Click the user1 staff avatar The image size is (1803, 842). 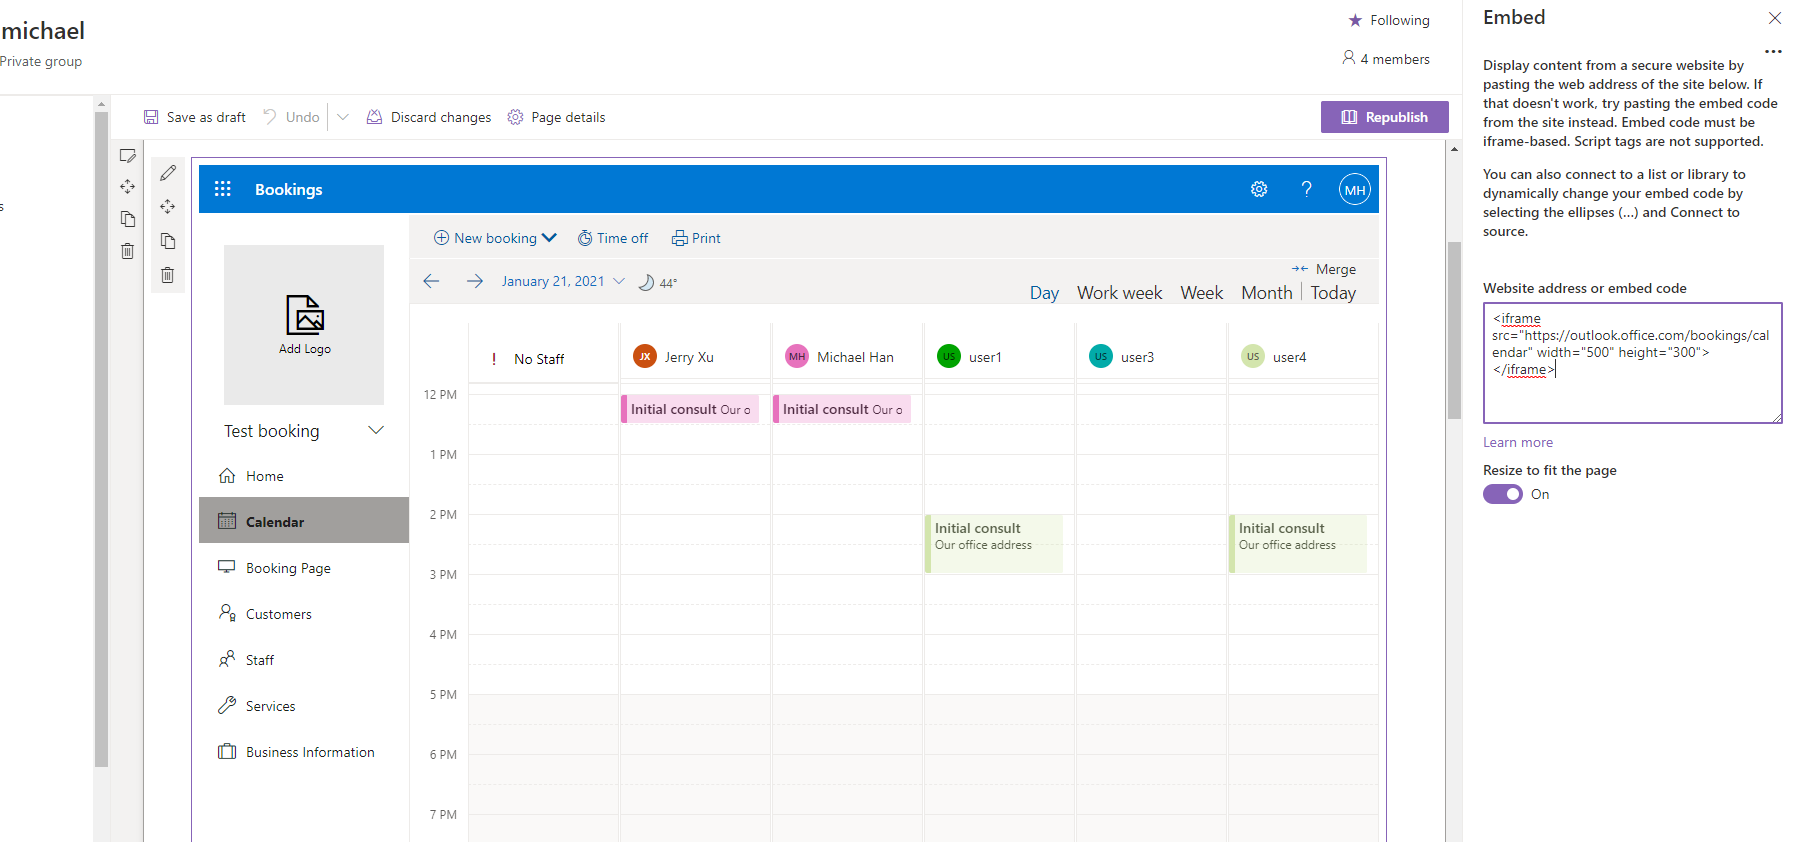tap(949, 356)
